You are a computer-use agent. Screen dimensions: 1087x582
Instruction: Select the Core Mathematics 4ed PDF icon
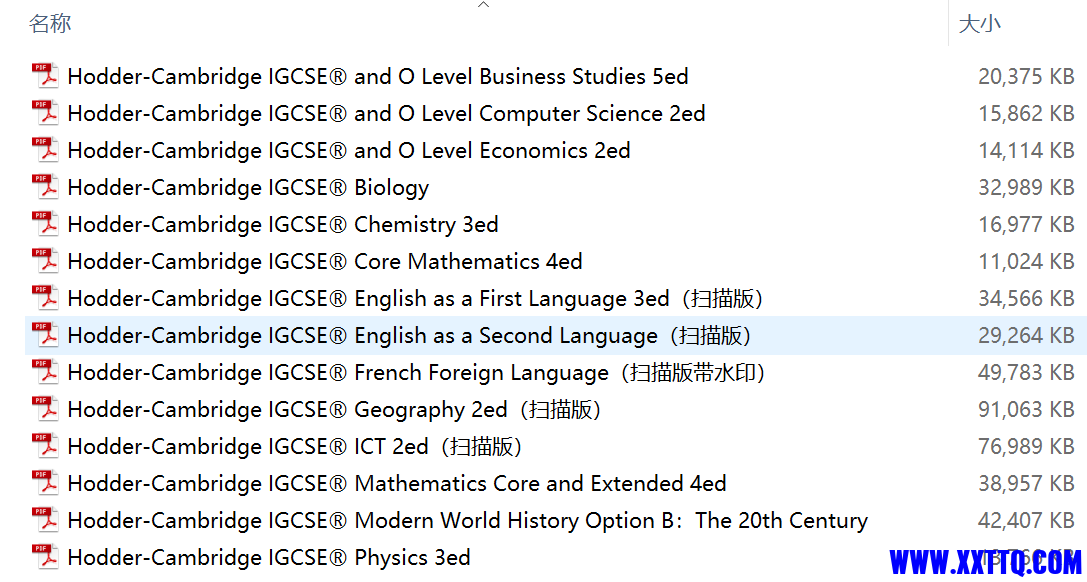[x=46, y=261]
